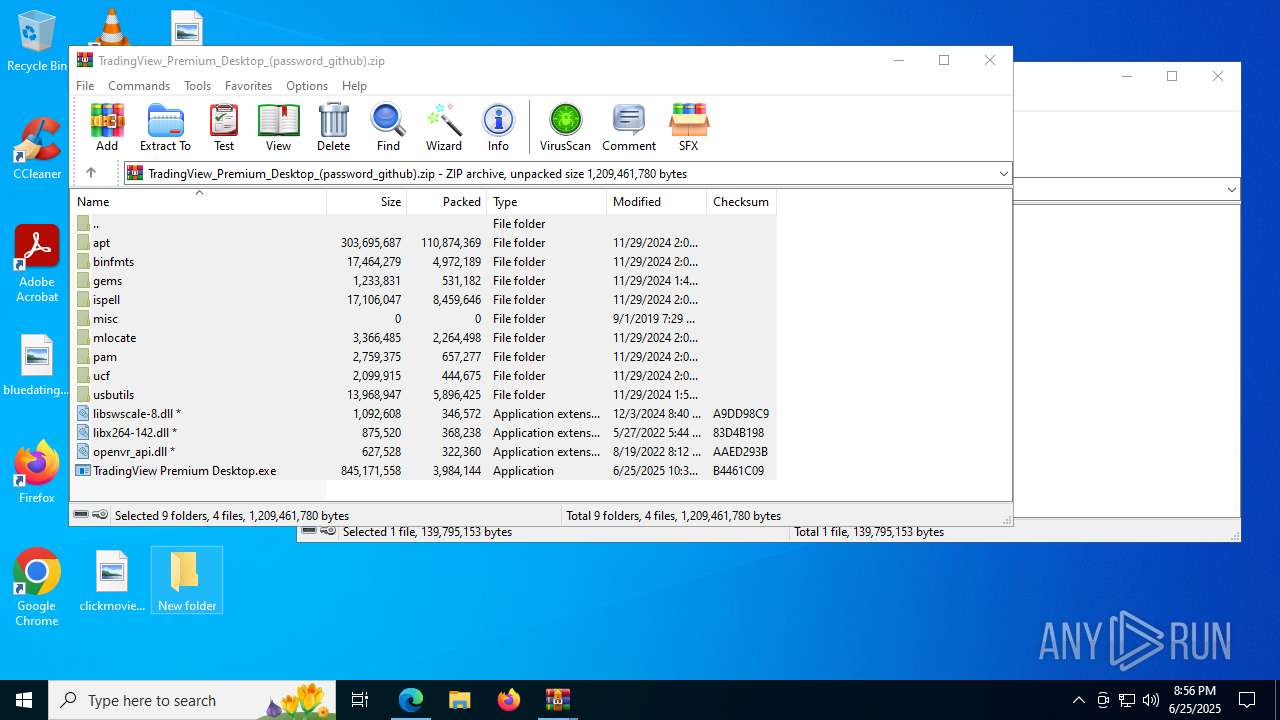The image size is (1280, 720).
Task: Open the Options menu
Action: coord(307,86)
